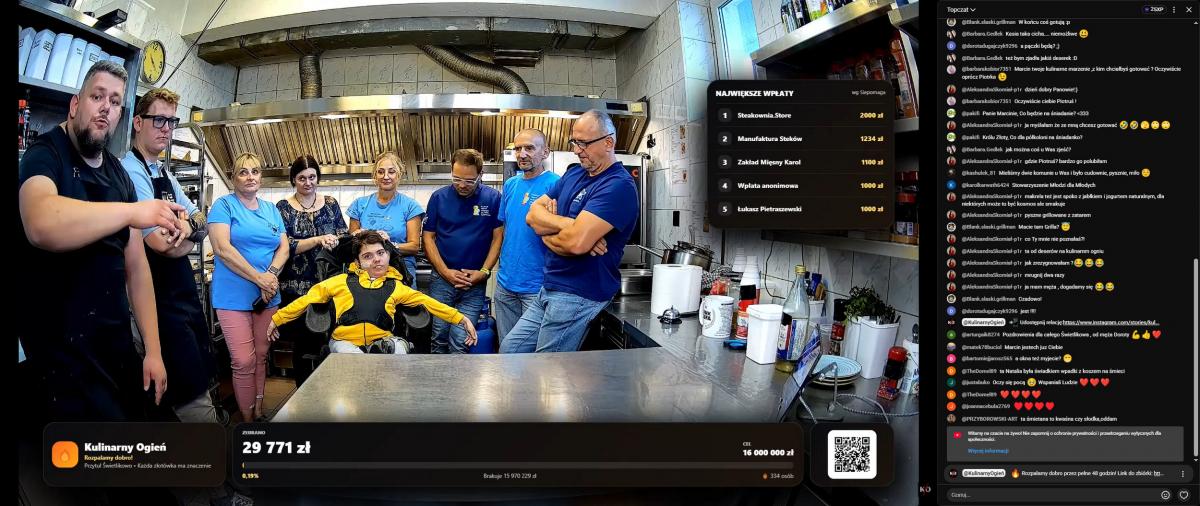Image resolution: width=1200 pixels, height=506 pixels.
Task: Click the @KulinarnyOgień author badge in chat
Action: coord(984,323)
